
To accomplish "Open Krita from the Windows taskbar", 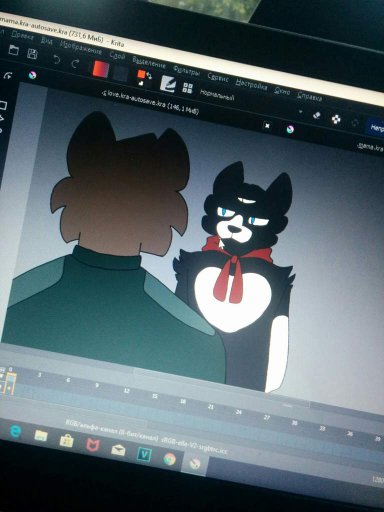I will tap(195, 463).
